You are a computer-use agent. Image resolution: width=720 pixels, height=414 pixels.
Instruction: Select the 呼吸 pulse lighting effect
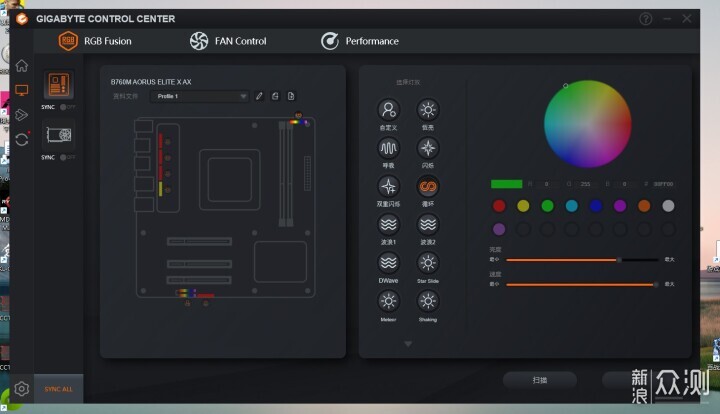(x=388, y=148)
